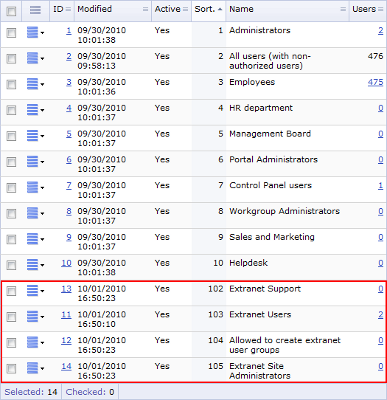387x400 pixels.
Task: Open the action menu for Portal Administrators row
Action: 35,162
